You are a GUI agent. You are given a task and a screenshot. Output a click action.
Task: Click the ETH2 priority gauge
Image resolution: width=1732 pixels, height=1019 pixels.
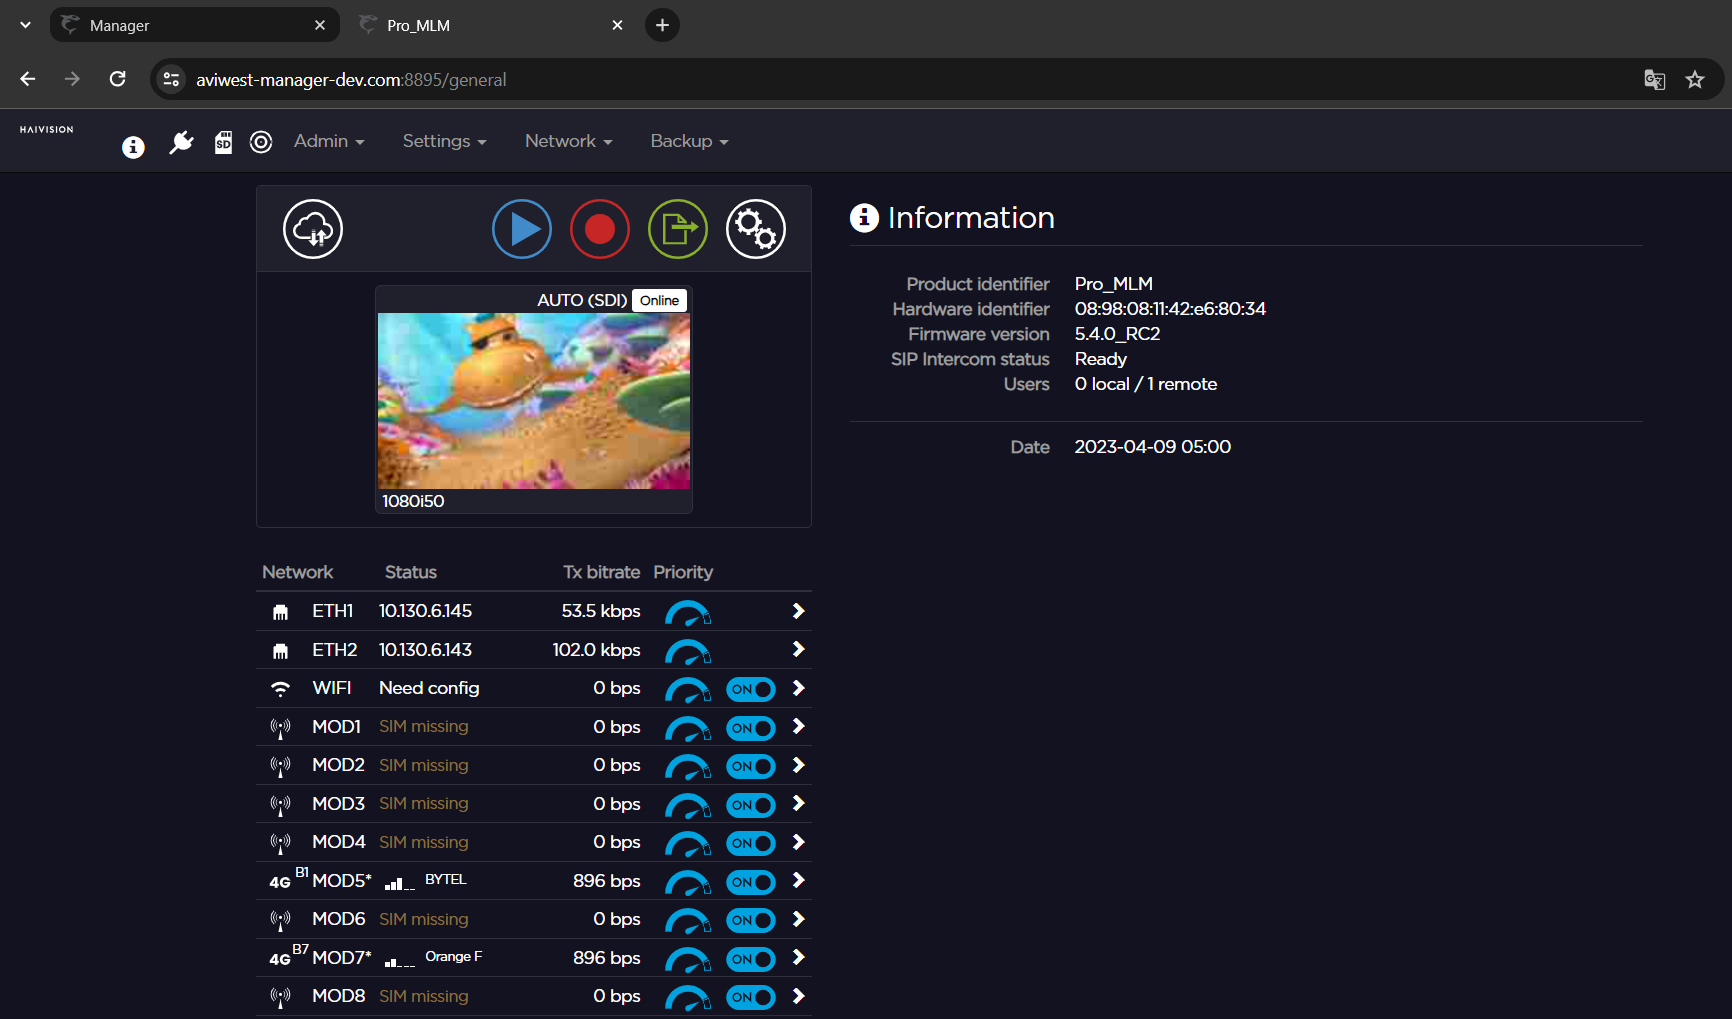688,651
